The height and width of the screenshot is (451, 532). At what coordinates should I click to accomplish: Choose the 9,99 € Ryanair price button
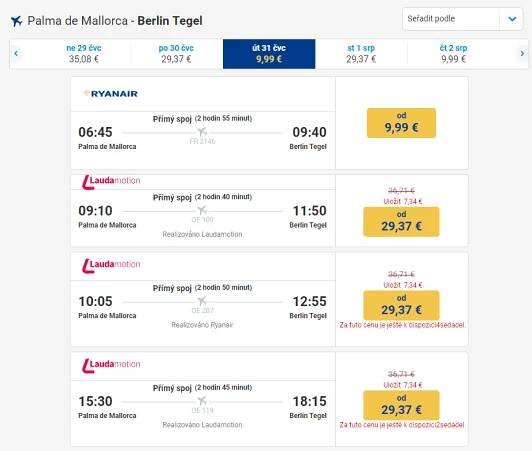(x=401, y=123)
